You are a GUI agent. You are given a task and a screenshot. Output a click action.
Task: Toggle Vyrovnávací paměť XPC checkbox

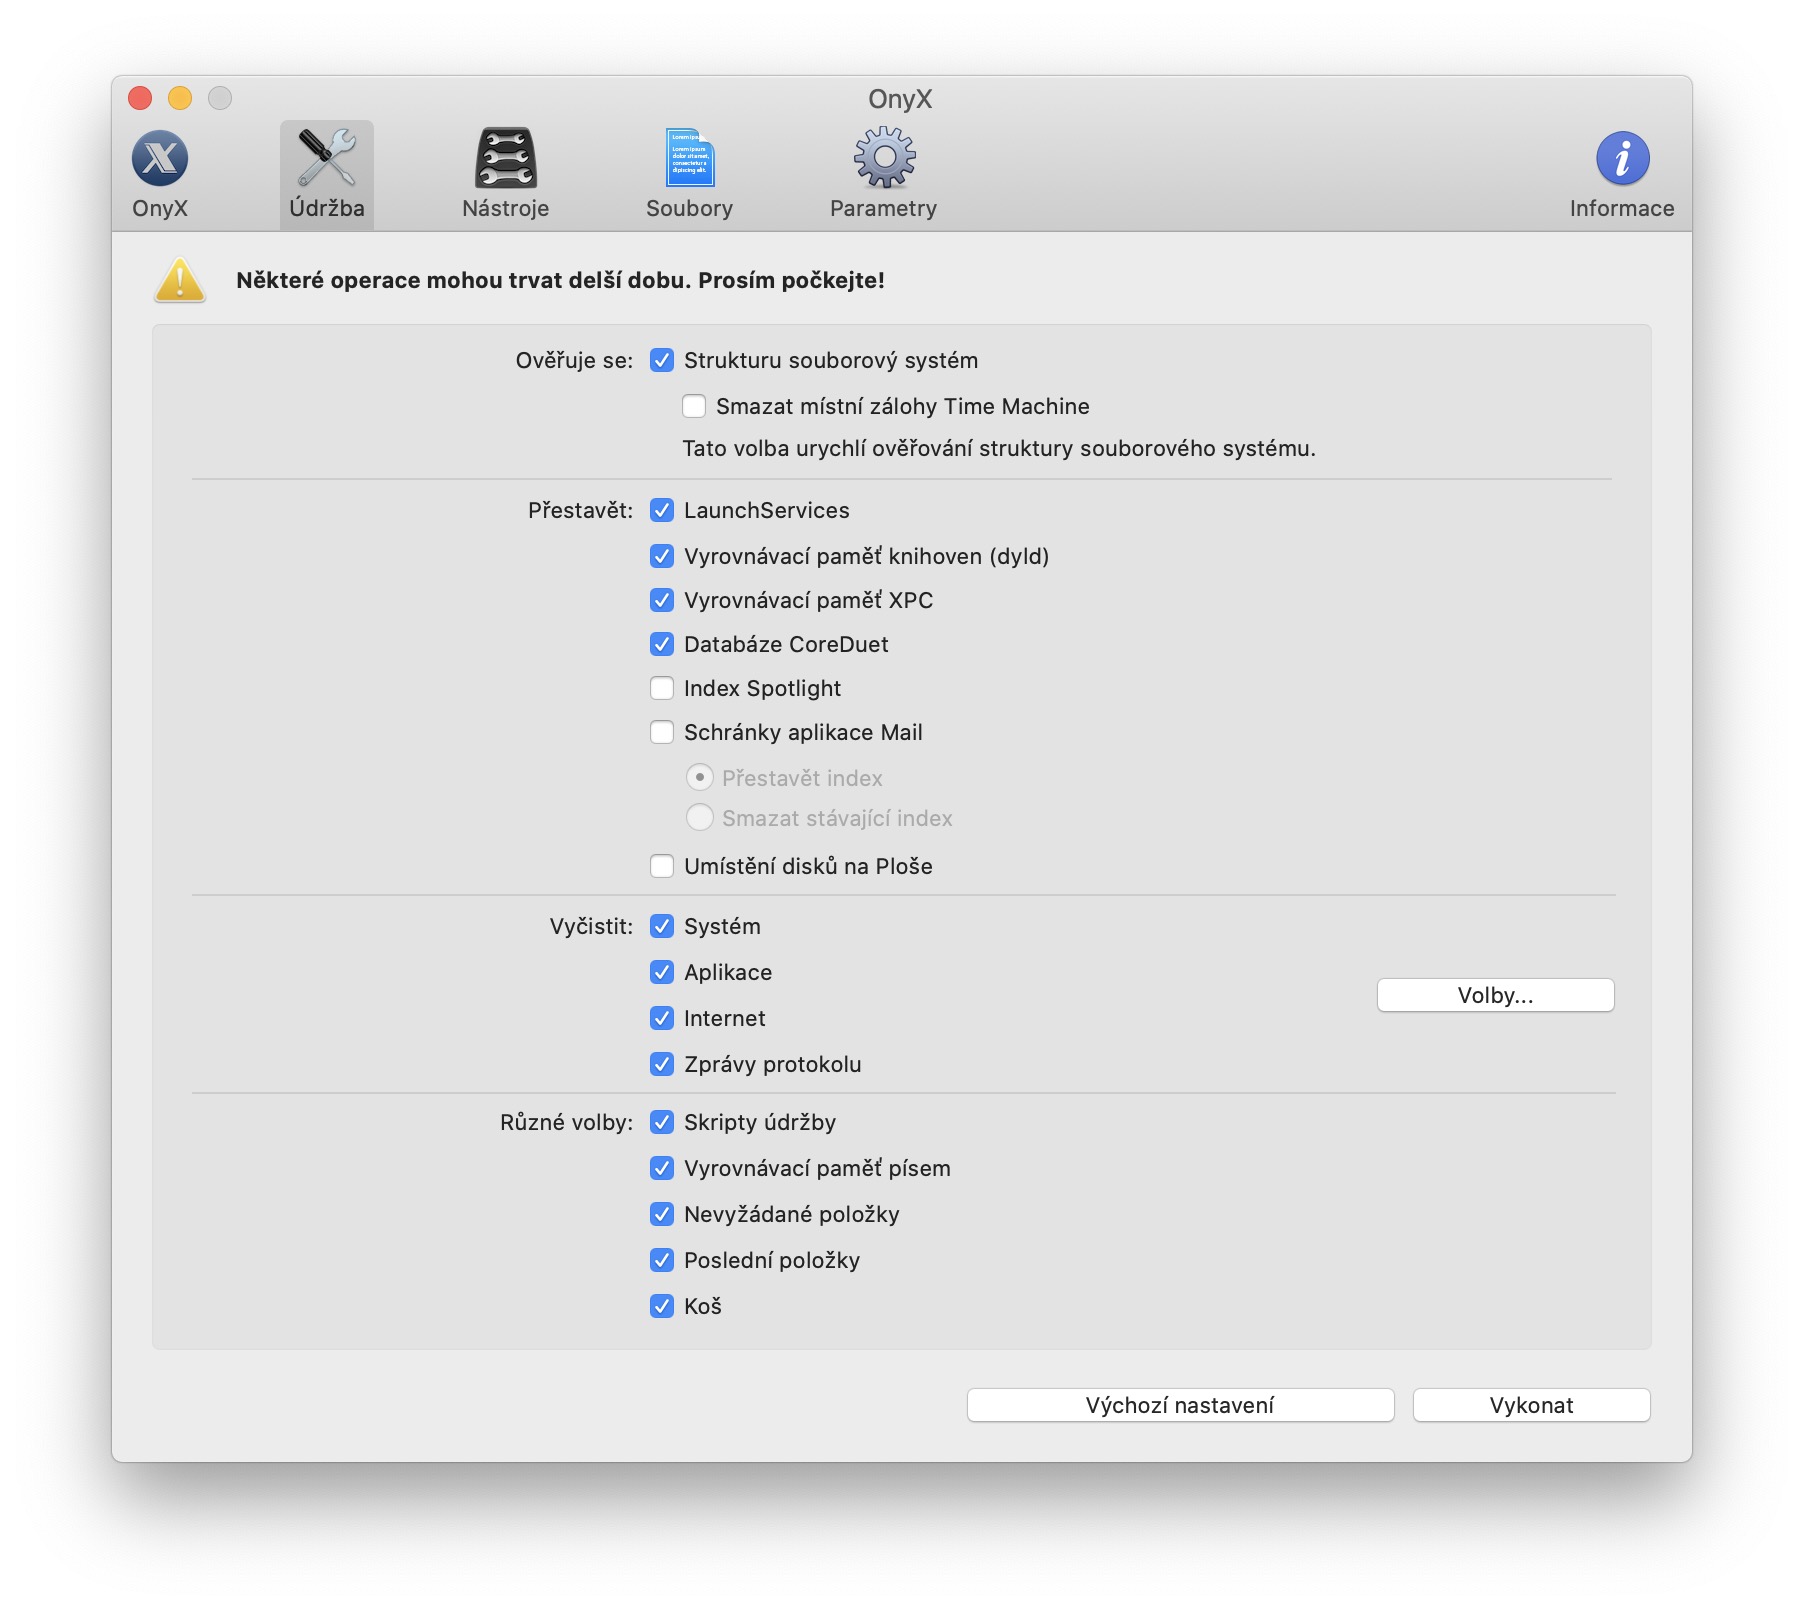[x=662, y=600]
